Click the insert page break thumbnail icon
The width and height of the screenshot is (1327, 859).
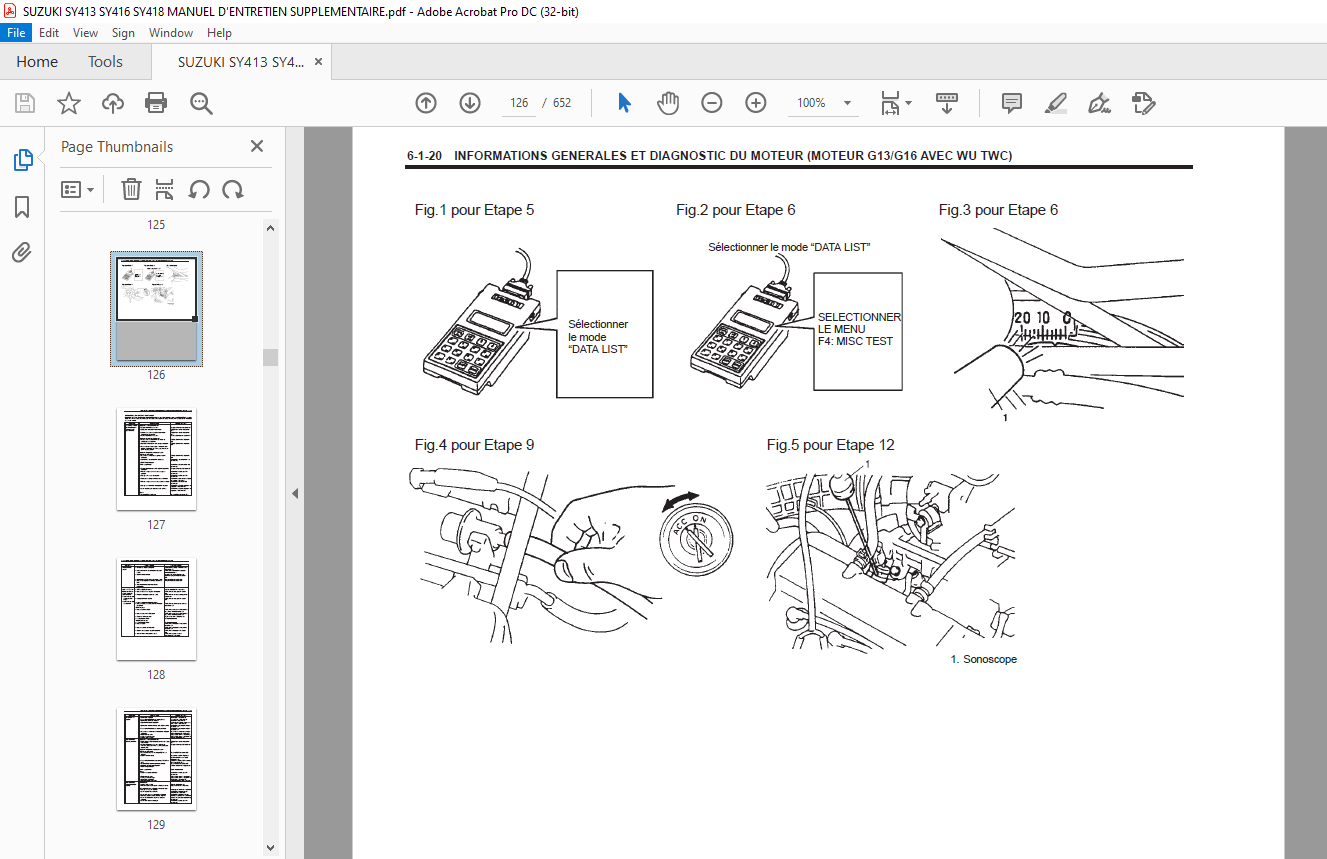[x=165, y=189]
